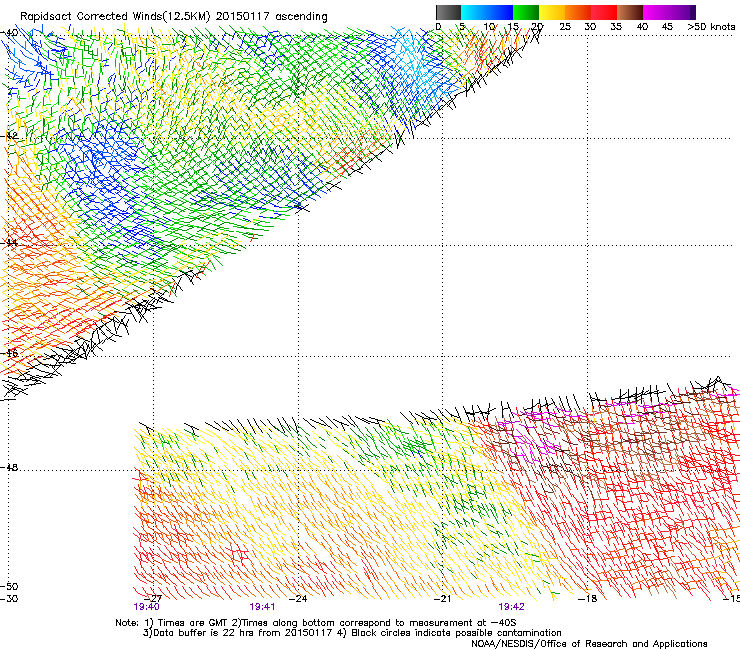The width and height of the screenshot is (740, 650).
Task: Click the gray 0-5 knots color swatch
Action: 448,12
